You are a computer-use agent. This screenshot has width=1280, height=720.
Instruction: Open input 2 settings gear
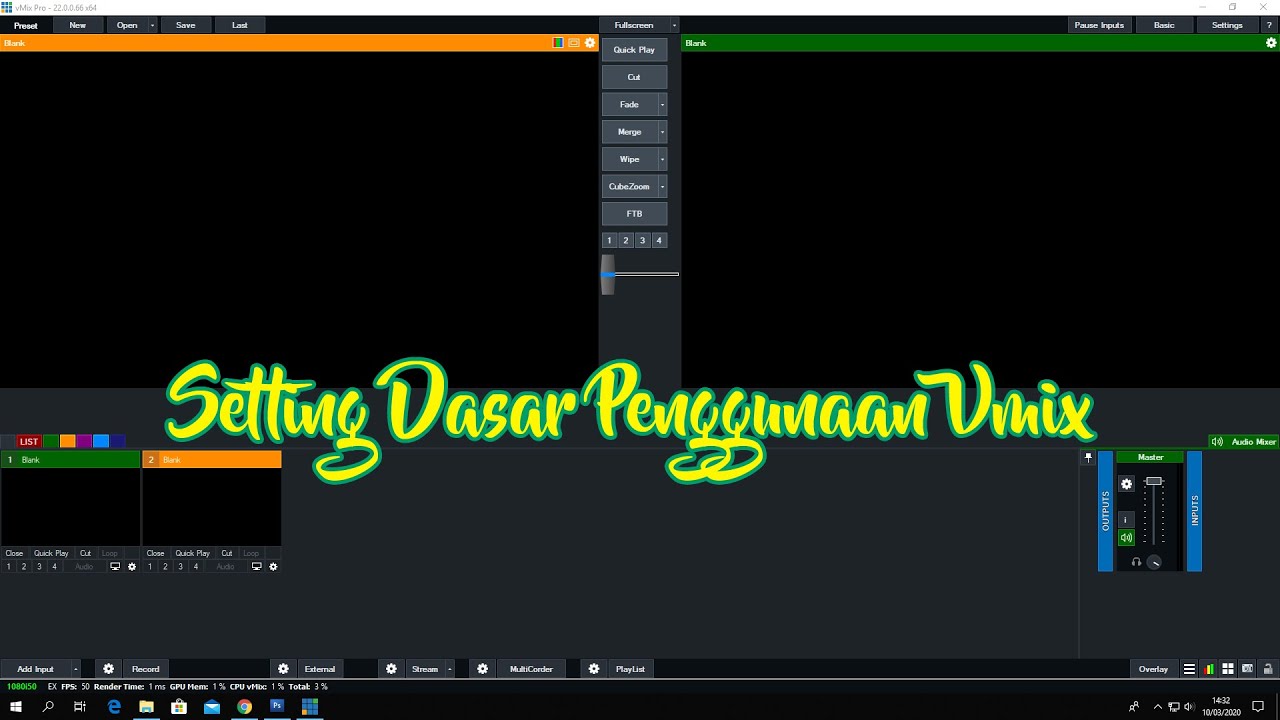point(273,567)
